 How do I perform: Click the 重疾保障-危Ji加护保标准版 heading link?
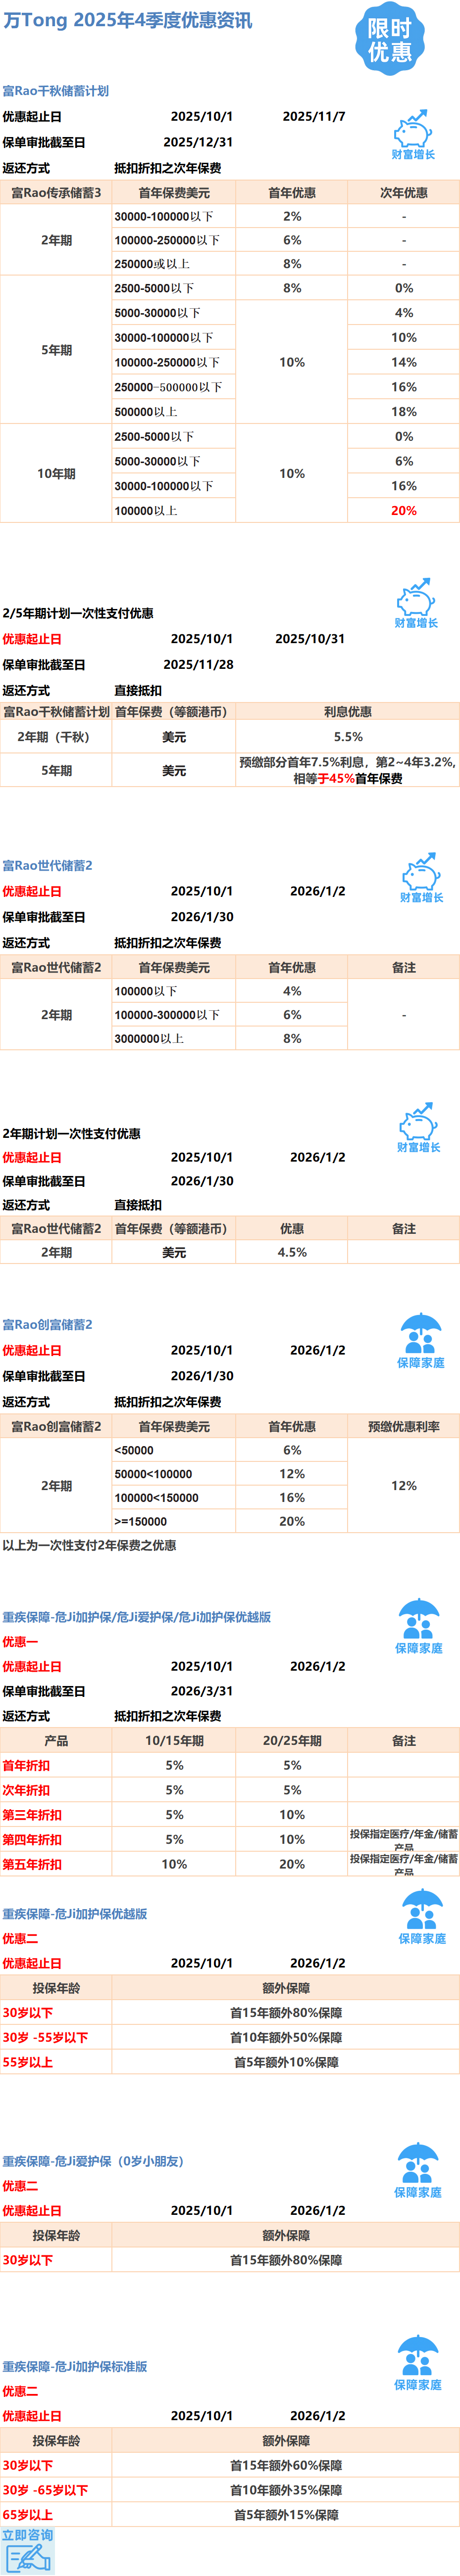tap(75, 2366)
